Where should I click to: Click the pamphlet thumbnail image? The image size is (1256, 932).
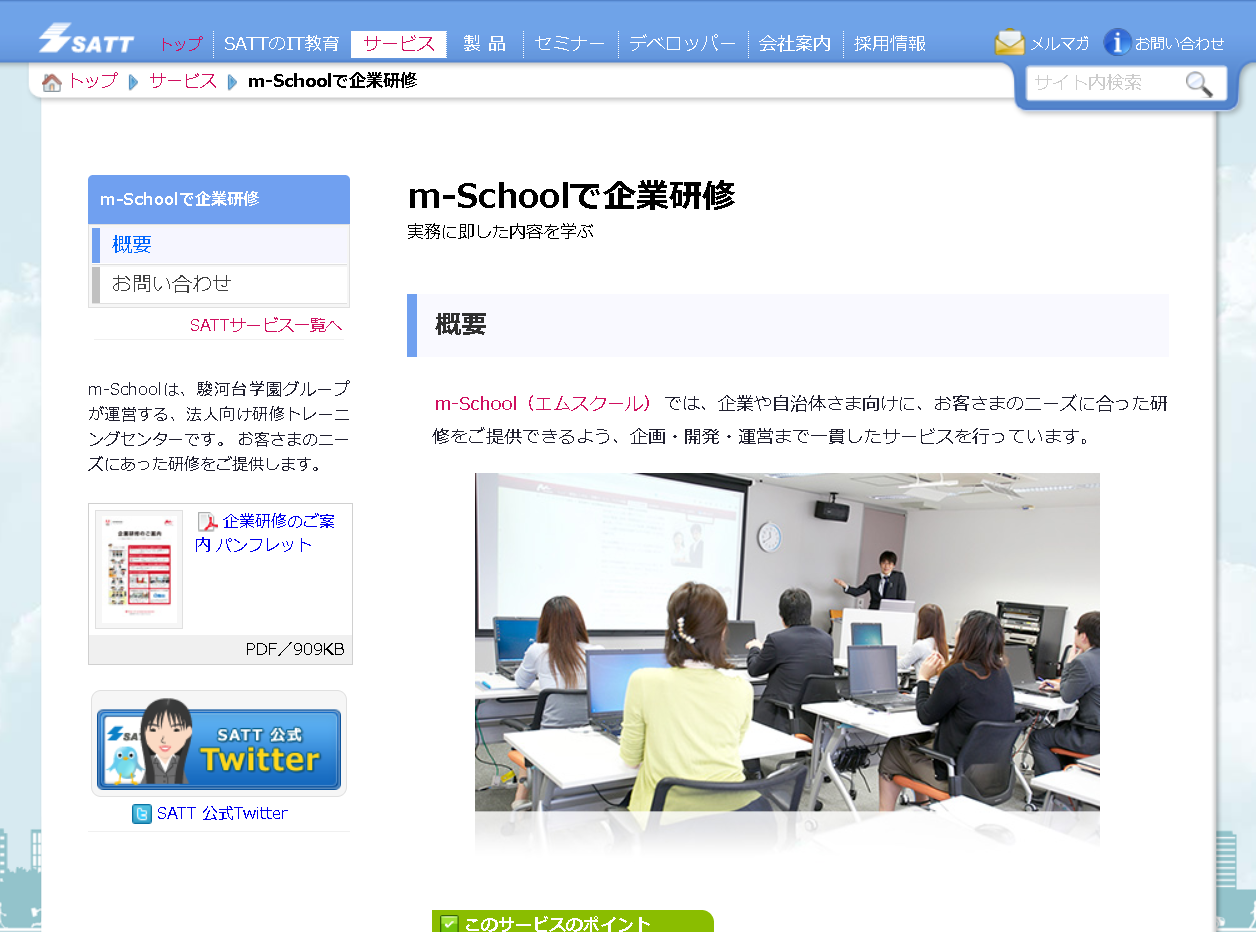139,569
